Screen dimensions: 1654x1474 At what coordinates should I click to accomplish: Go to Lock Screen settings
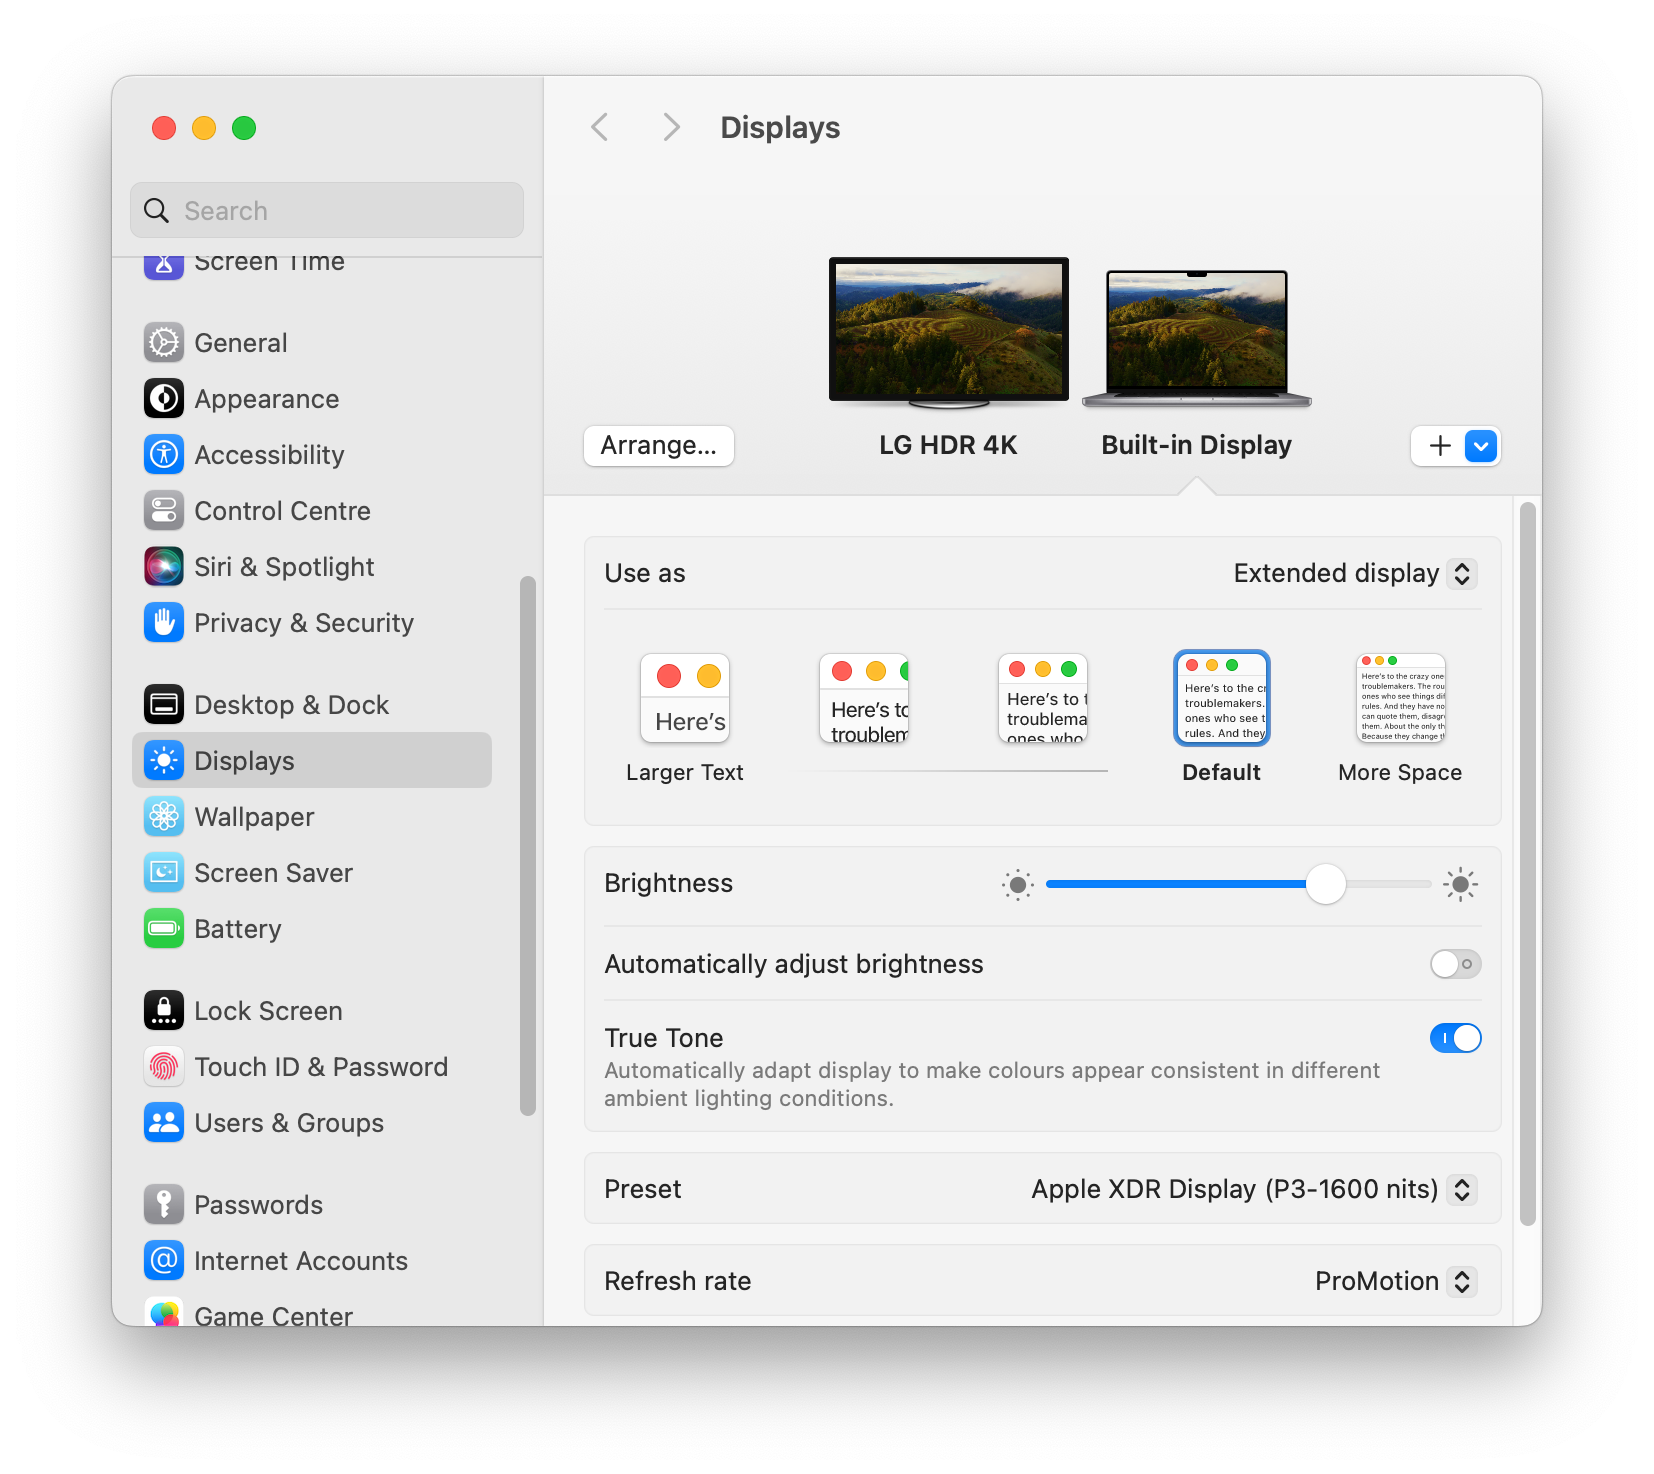point(312,1011)
